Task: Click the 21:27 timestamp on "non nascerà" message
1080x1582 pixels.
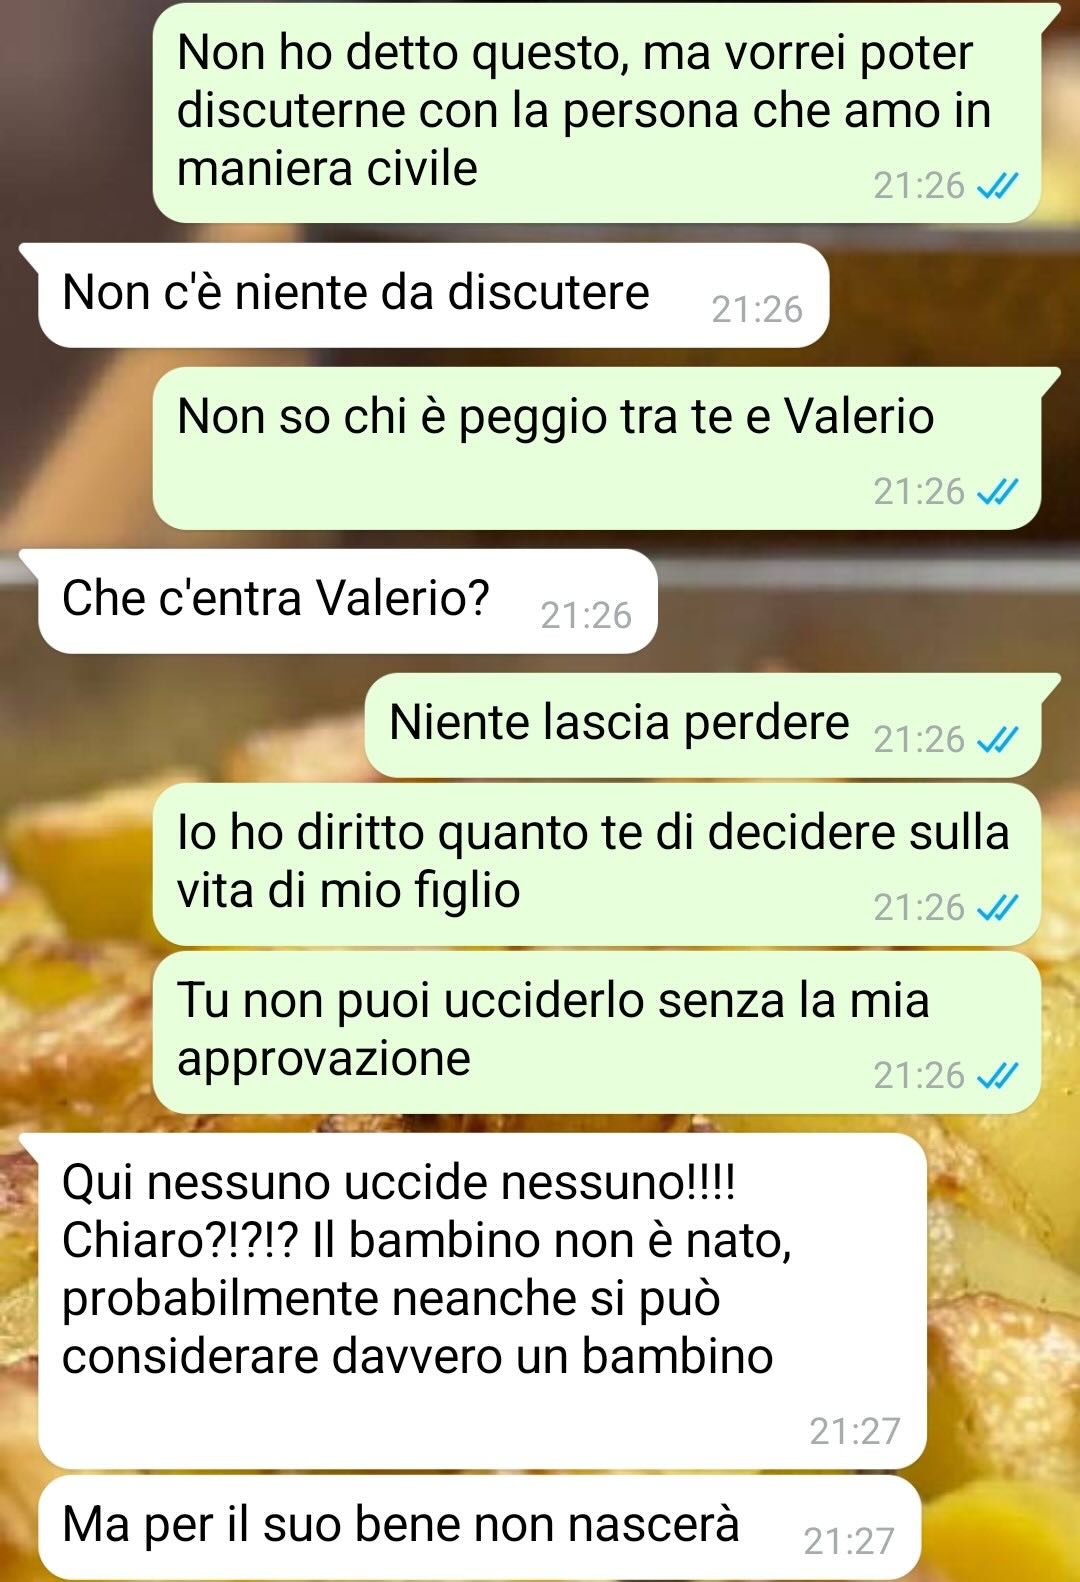Action: pos(849,1542)
